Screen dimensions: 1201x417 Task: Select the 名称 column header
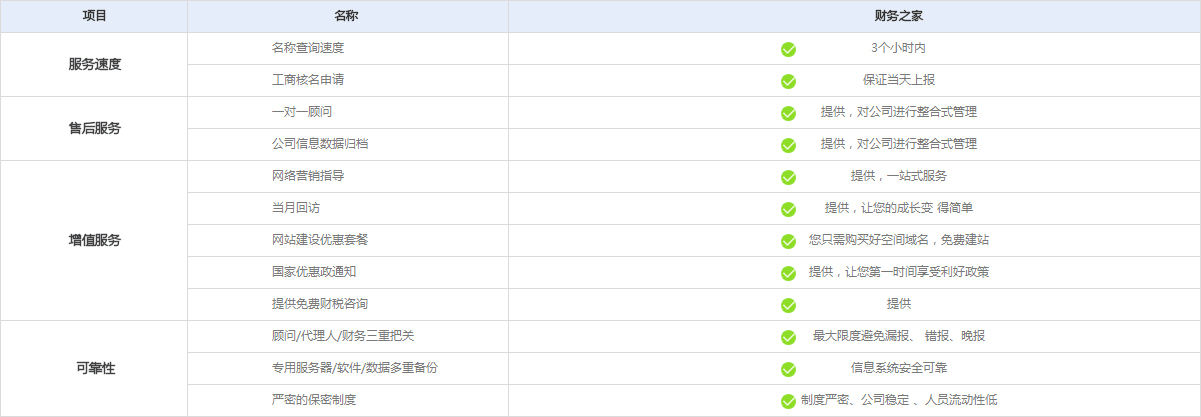pyautogui.click(x=347, y=17)
